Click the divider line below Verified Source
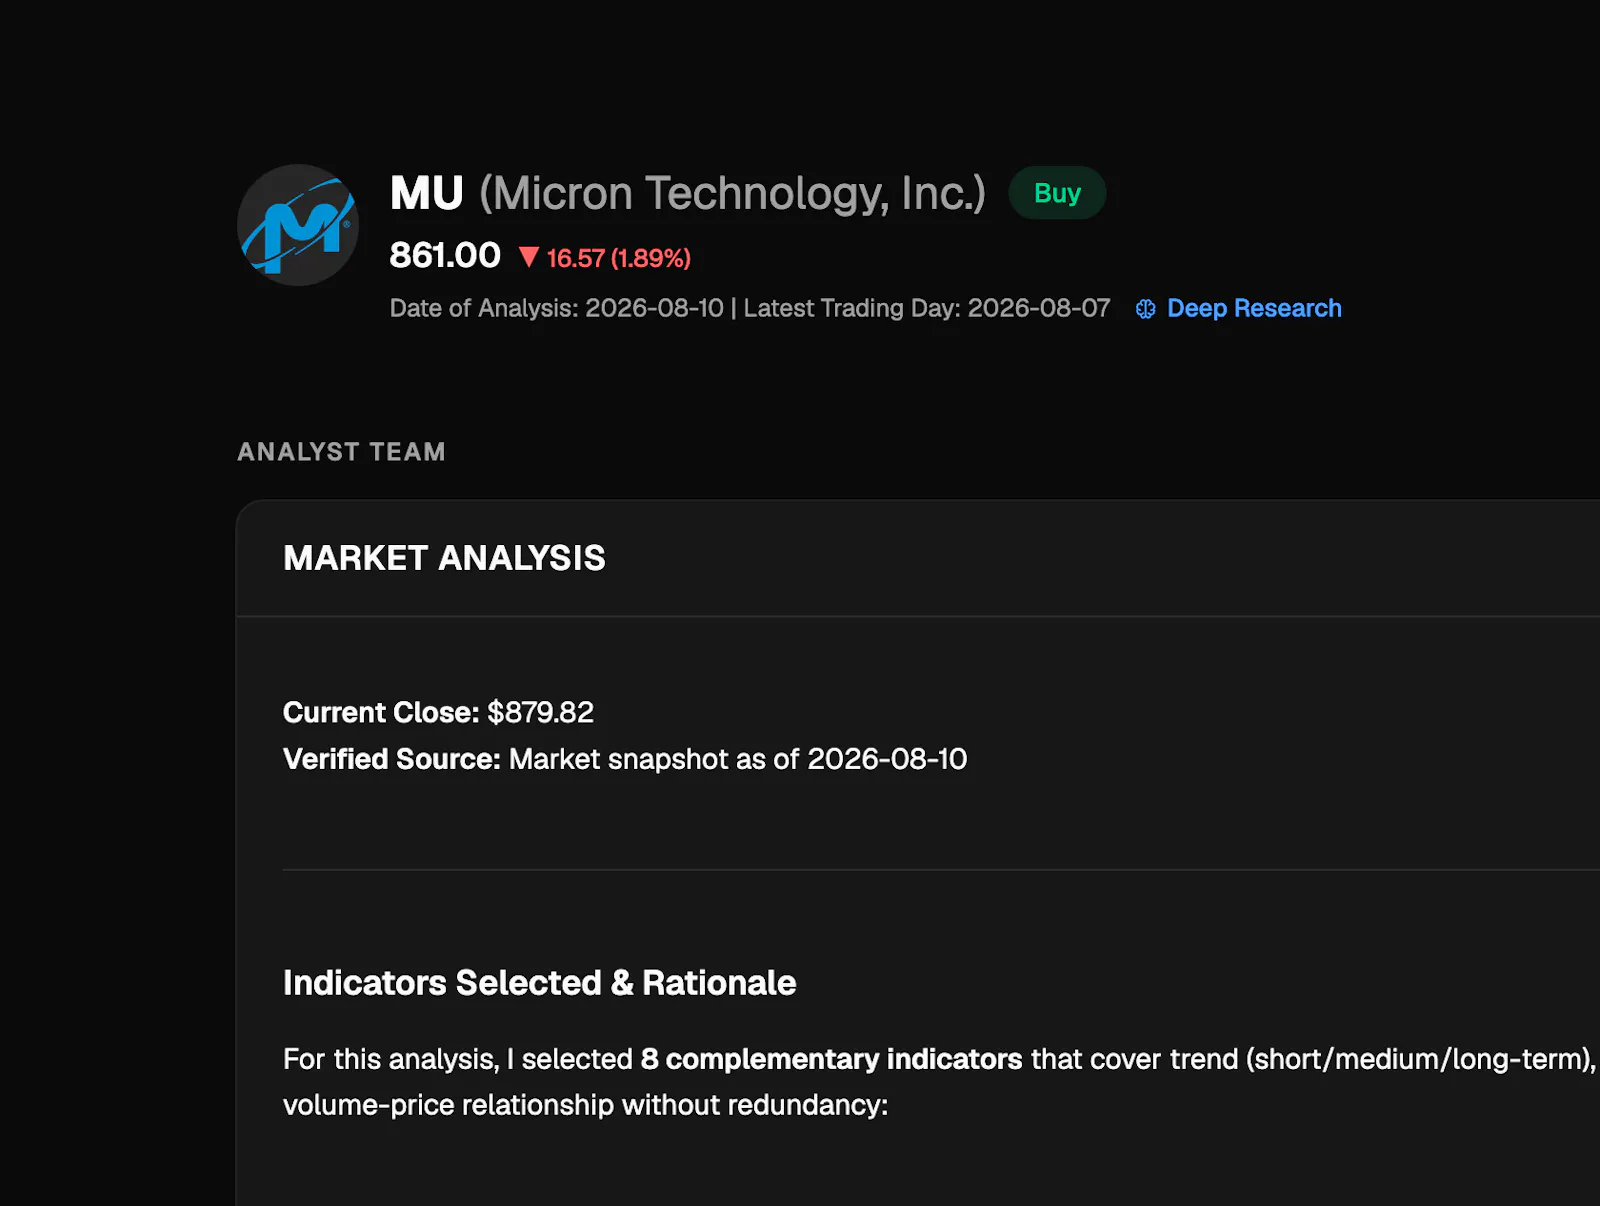 941,870
